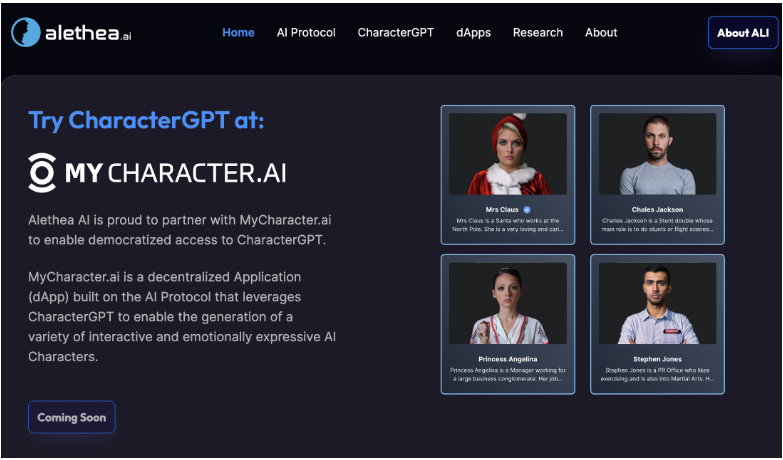Screen dimensions: 783x460
Task: Select the Research nav item
Action: click(x=538, y=32)
